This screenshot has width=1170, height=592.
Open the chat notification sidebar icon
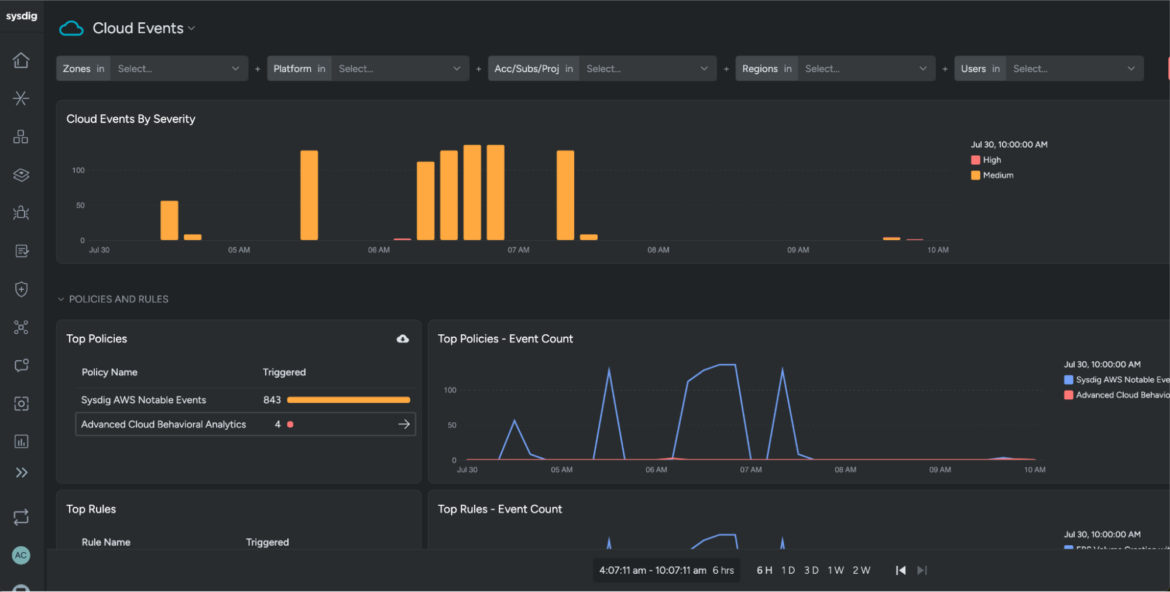pos(21,365)
